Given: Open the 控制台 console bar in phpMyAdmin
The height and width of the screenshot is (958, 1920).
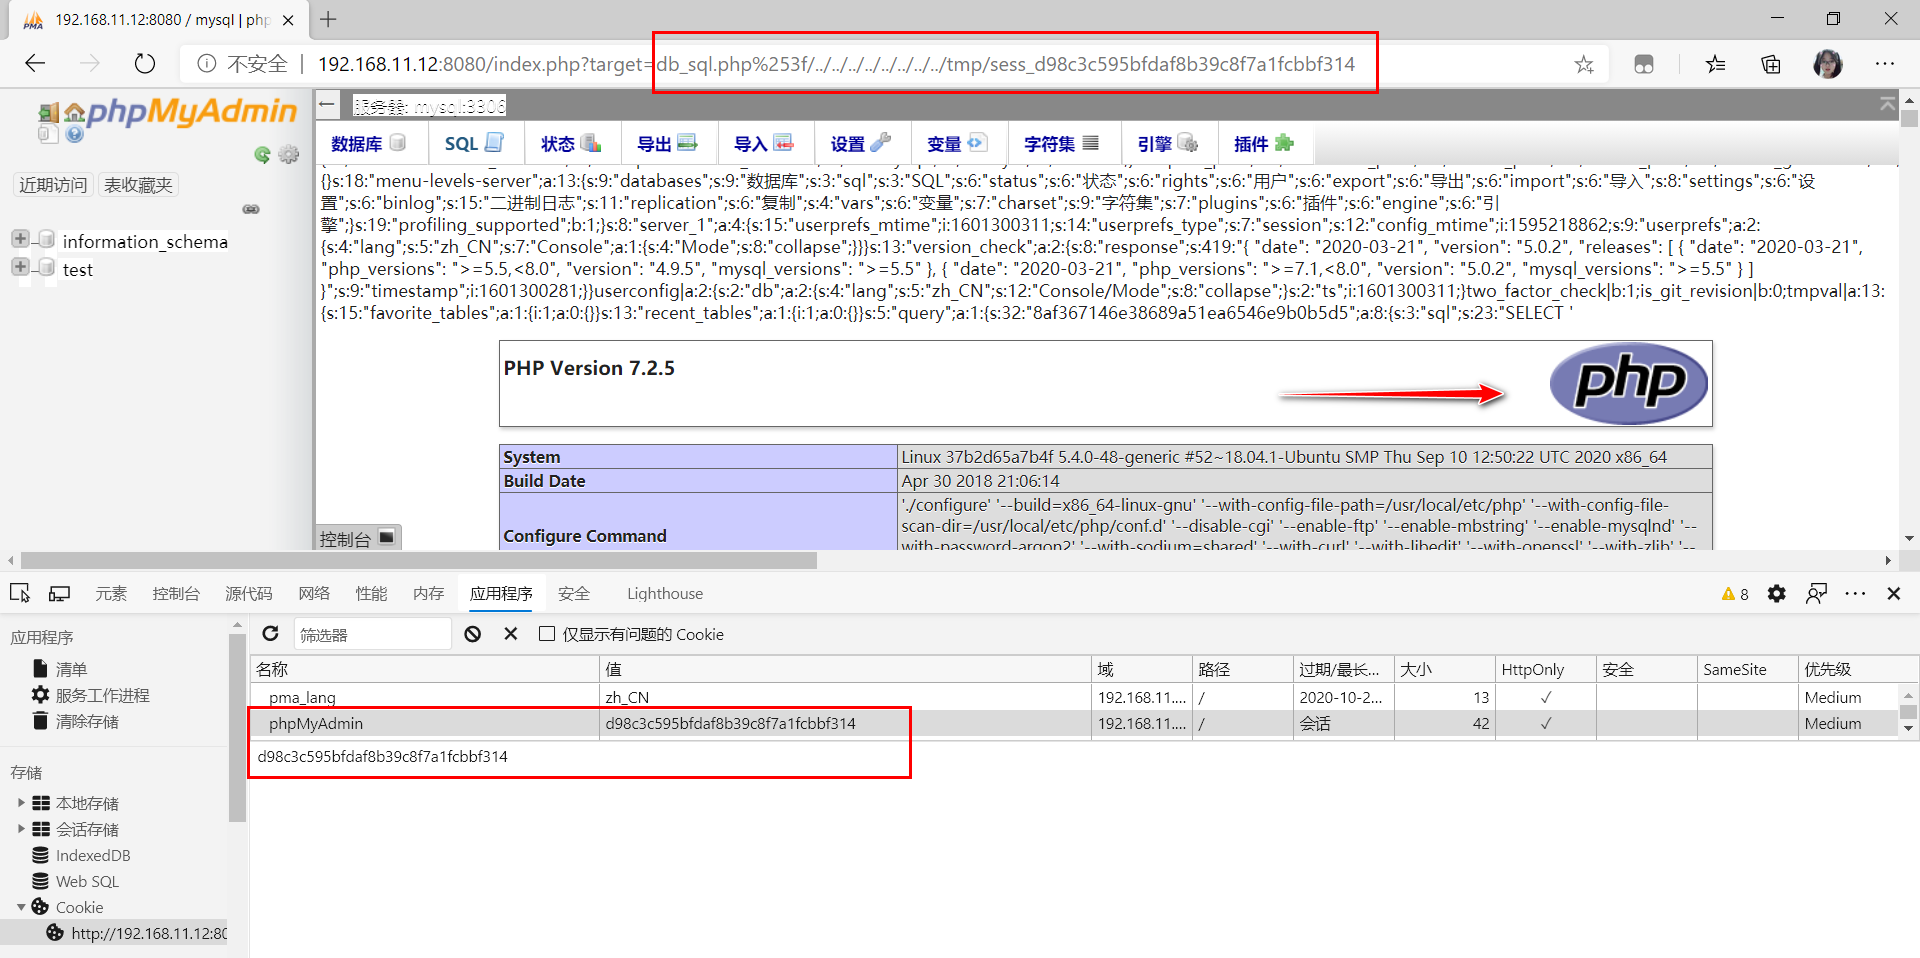Looking at the screenshot, I should coord(360,538).
